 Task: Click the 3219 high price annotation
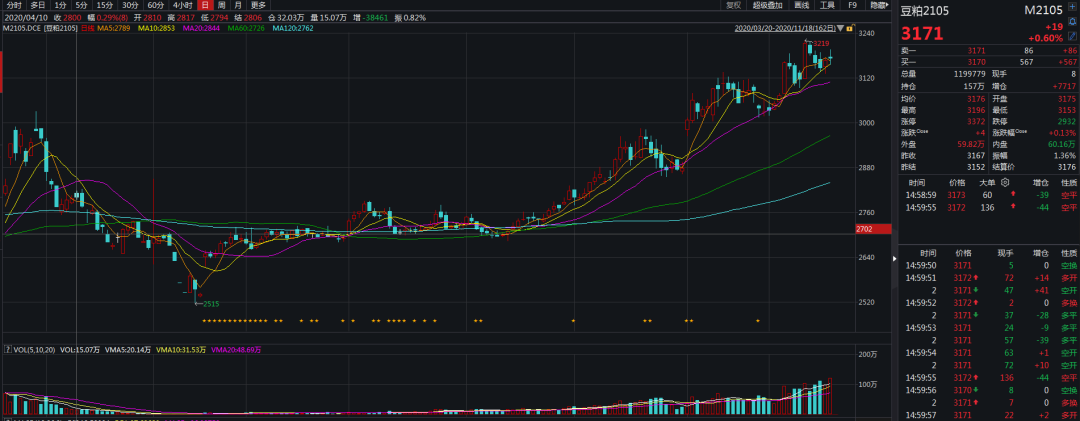tap(821, 43)
